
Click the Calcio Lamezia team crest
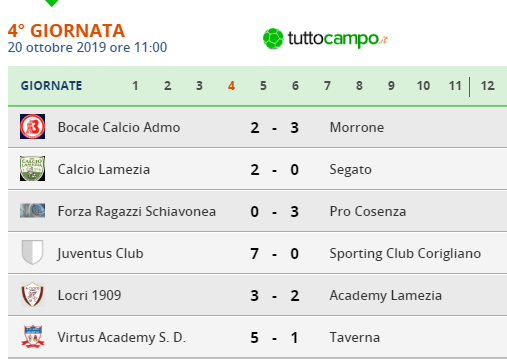(x=32, y=169)
